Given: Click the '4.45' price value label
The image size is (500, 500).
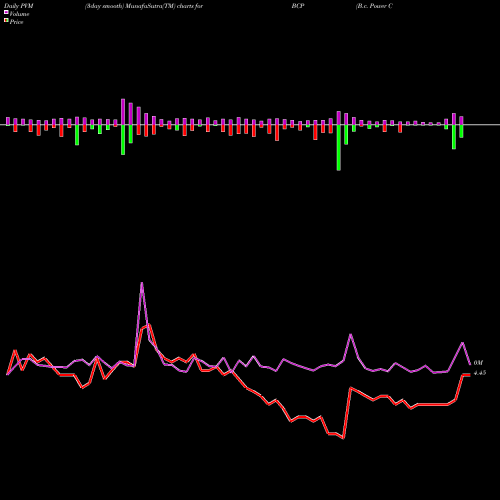Looking at the screenshot, I should [480, 373].
